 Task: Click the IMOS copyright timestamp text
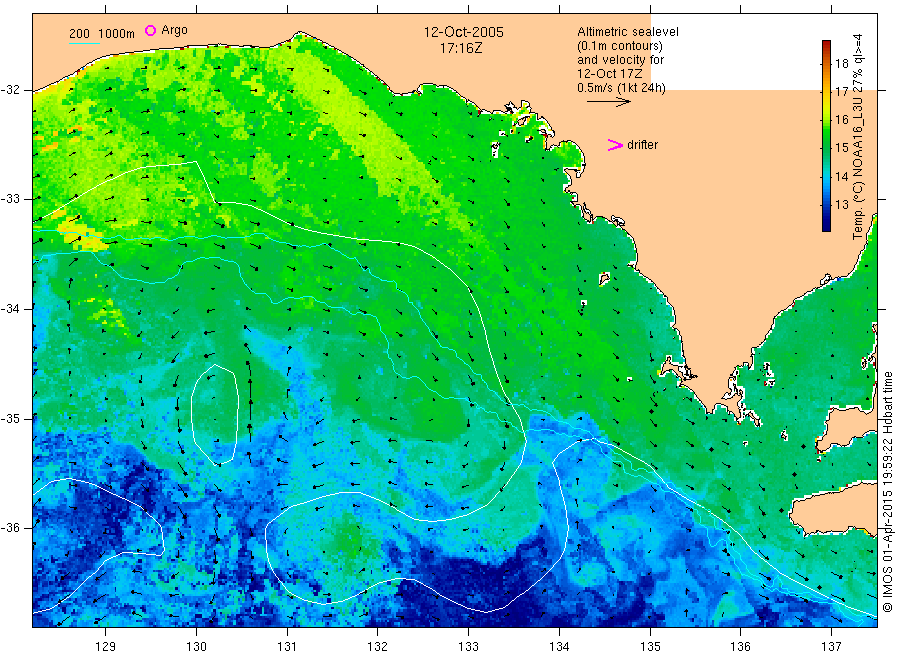click(x=888, y=492)
